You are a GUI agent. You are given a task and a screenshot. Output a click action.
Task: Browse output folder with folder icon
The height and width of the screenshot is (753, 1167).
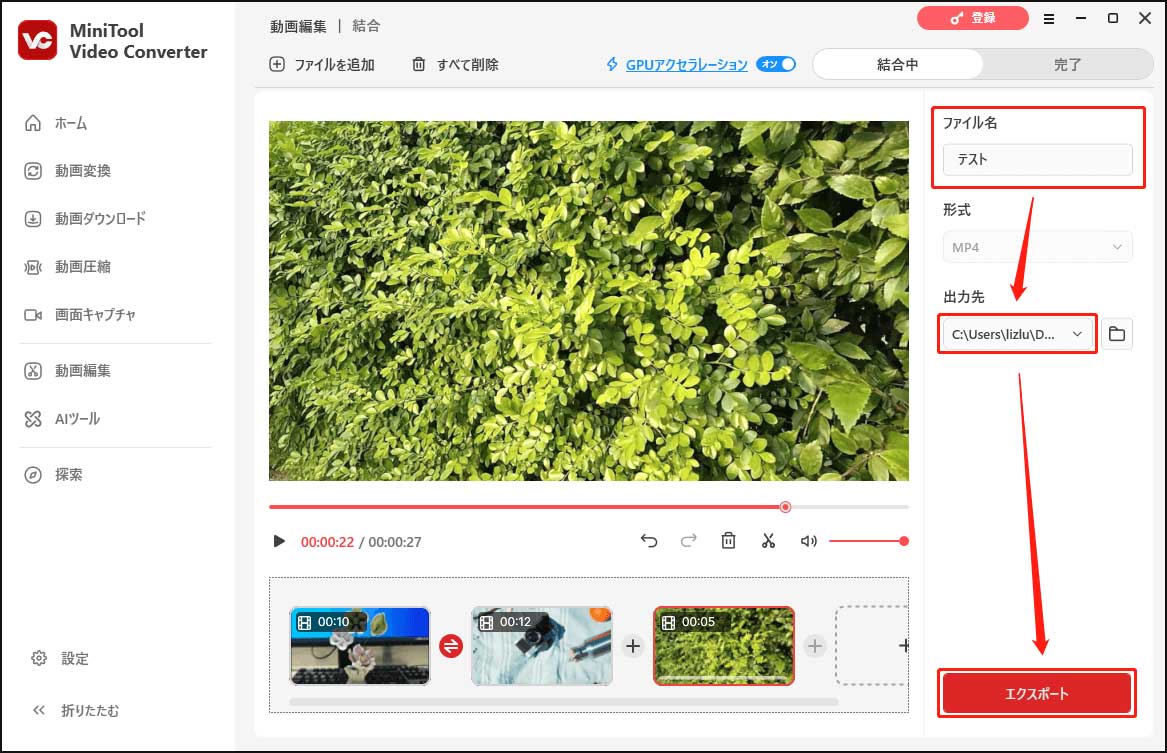1116,334
